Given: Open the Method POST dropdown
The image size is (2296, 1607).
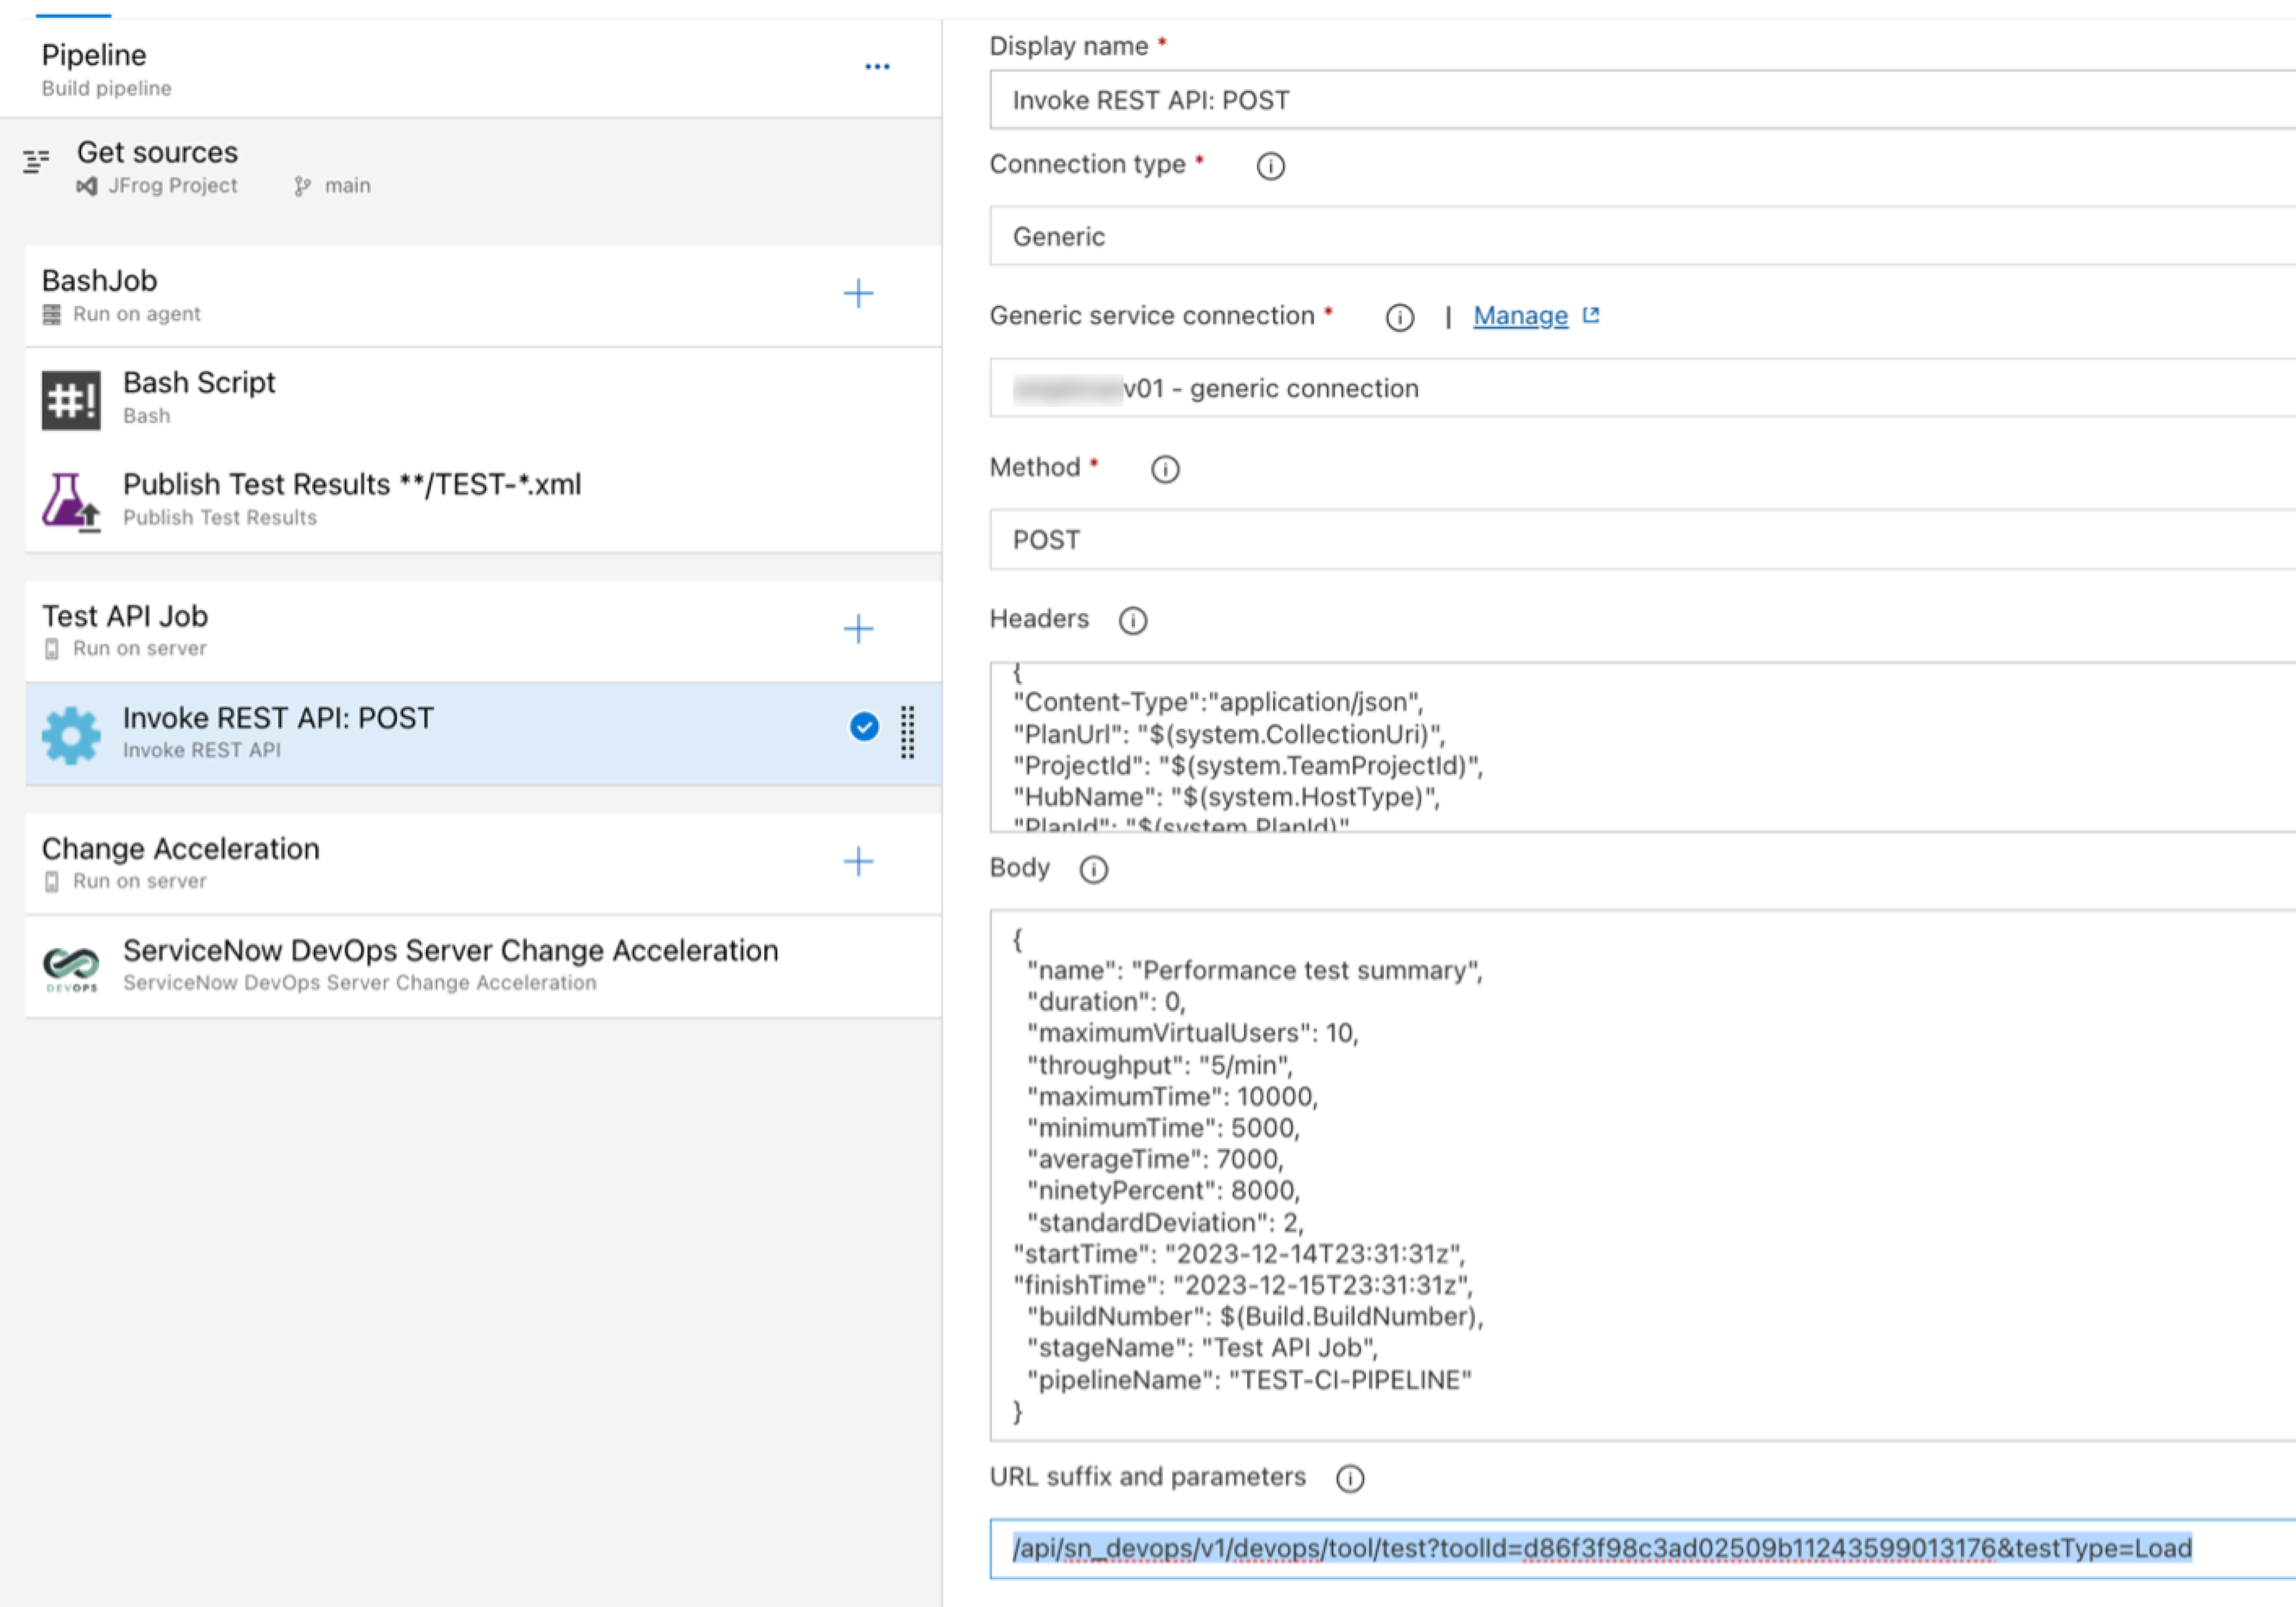Looking at the screenshot, I should click(1642, 540).
